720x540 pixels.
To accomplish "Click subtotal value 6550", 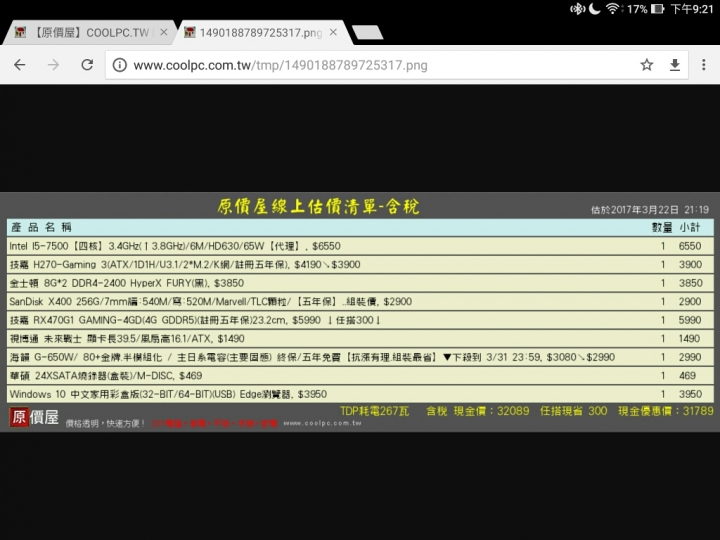I will pos(690,246).
